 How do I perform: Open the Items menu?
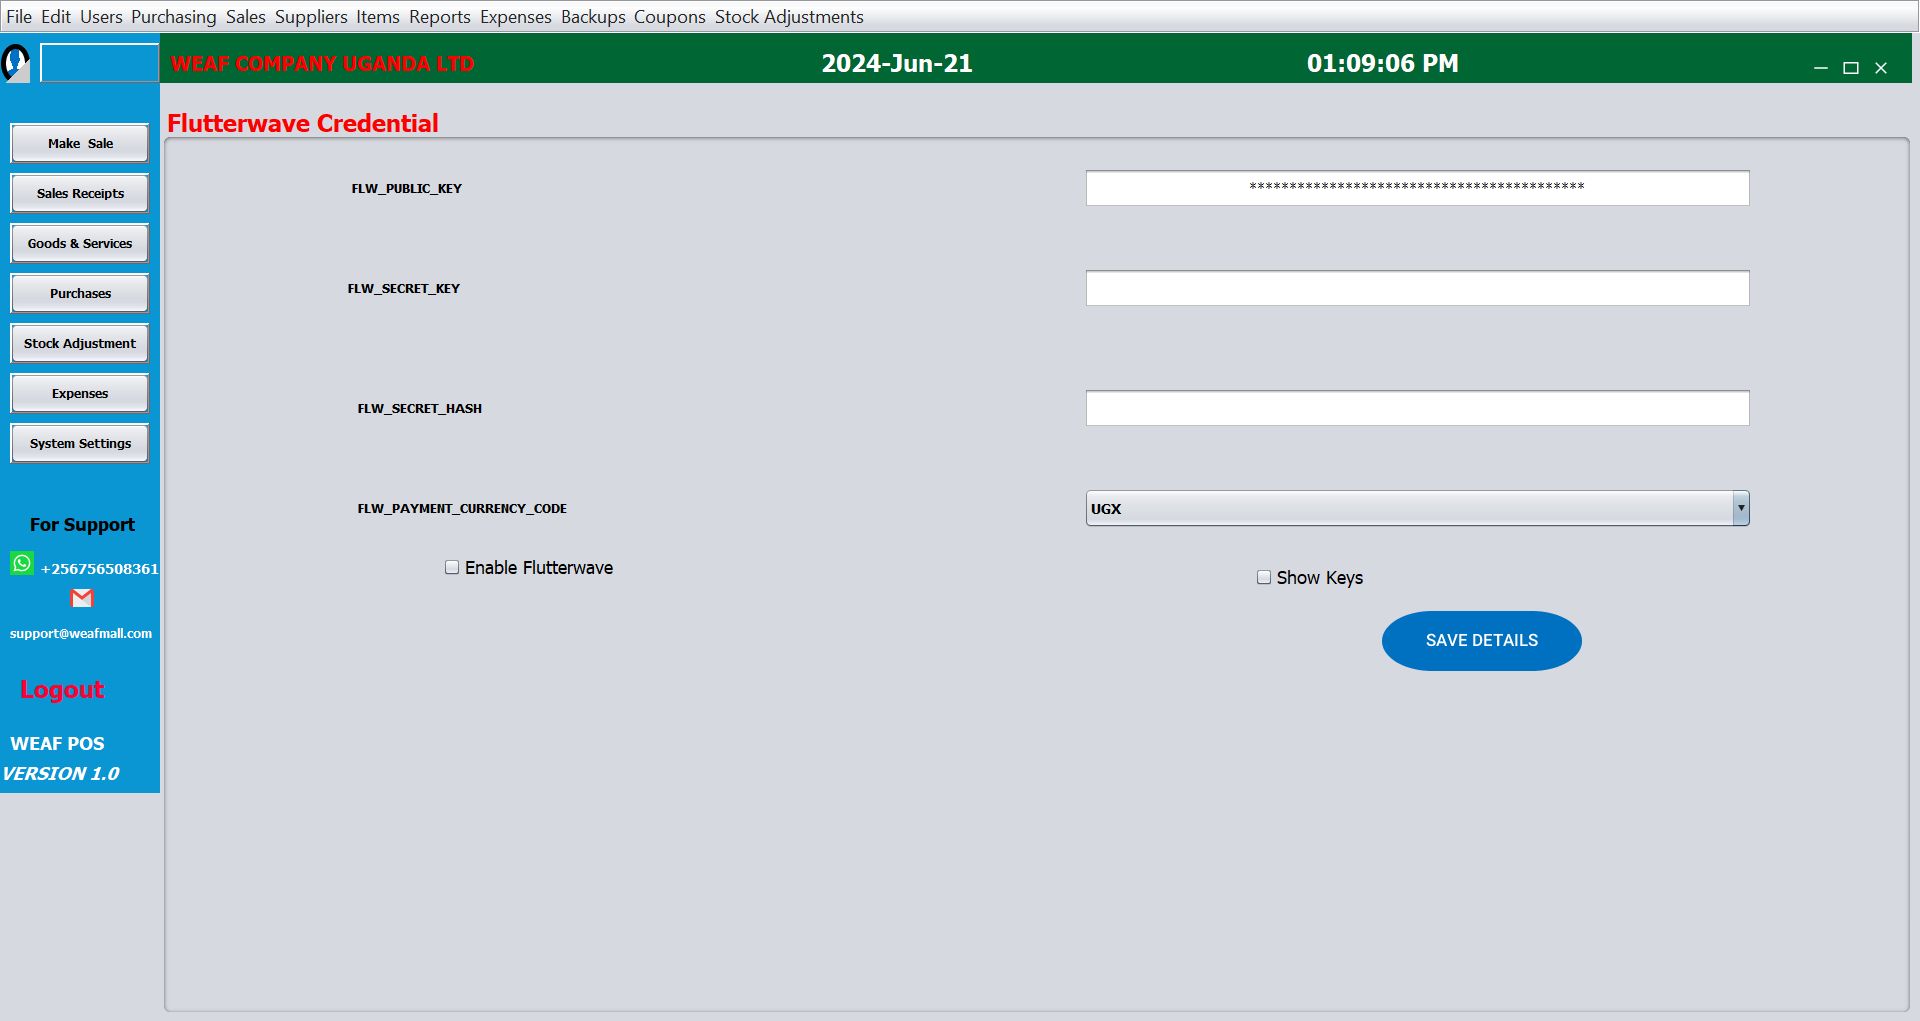click(x=378, y=17)
